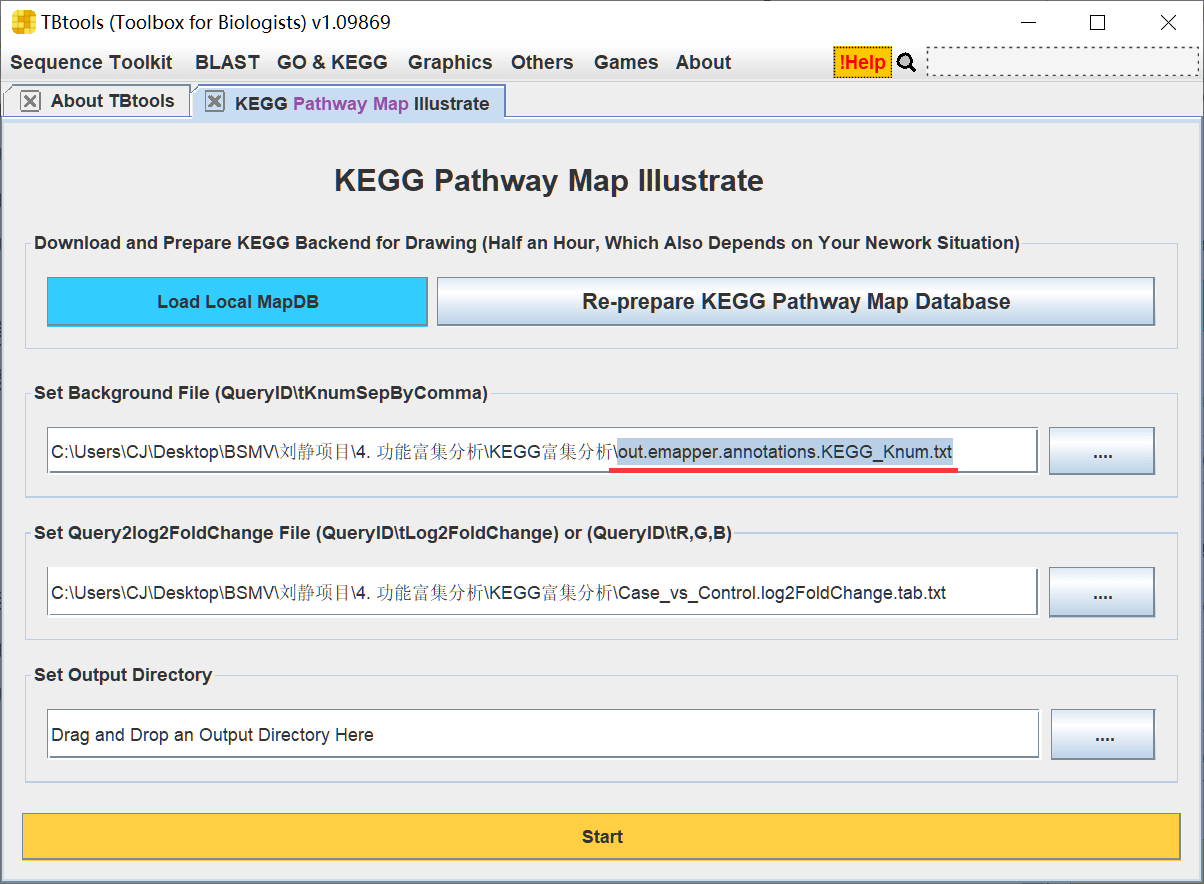Open the Games menu
Viewport: 1204px width, 884px height.
tap(626, 62)
